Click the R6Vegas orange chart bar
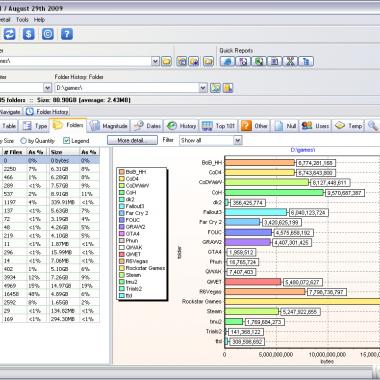This screenshot has width=380, height=380. point(265,292)
